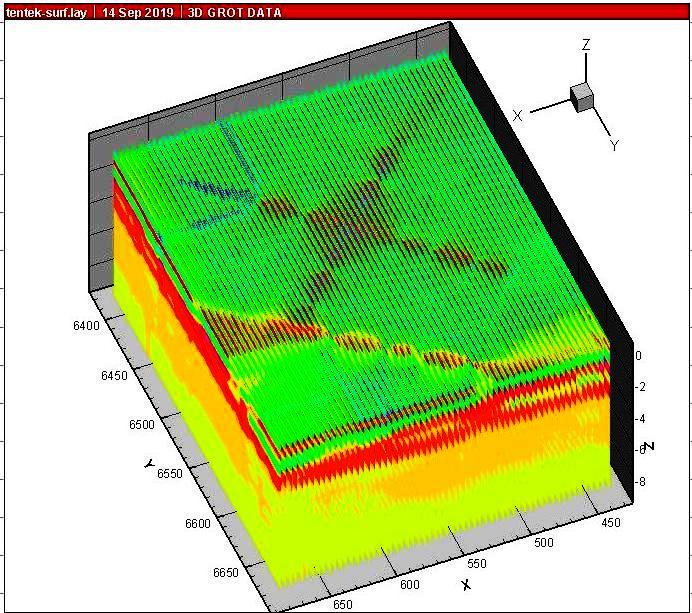Select the 0 tick label on Z axis
Viewport: 692px width, 613px height.
[638, 355]
